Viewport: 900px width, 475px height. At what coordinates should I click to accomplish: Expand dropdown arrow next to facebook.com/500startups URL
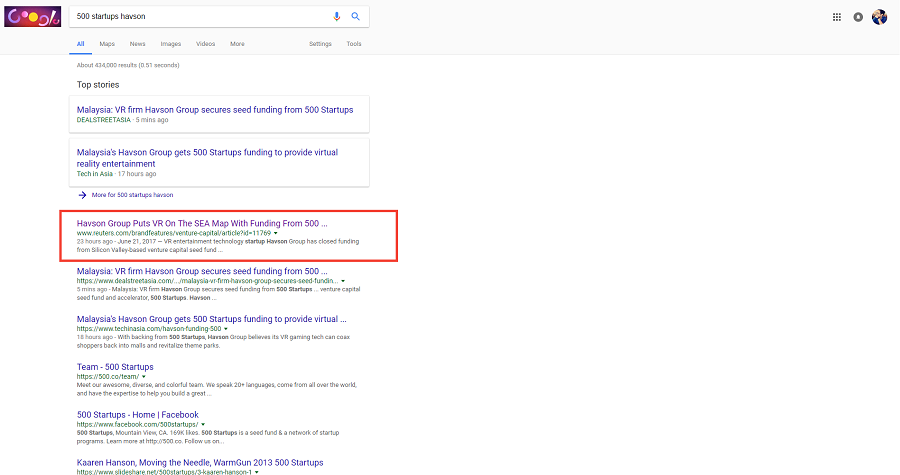pyautogui.click(x=203, y=425)
